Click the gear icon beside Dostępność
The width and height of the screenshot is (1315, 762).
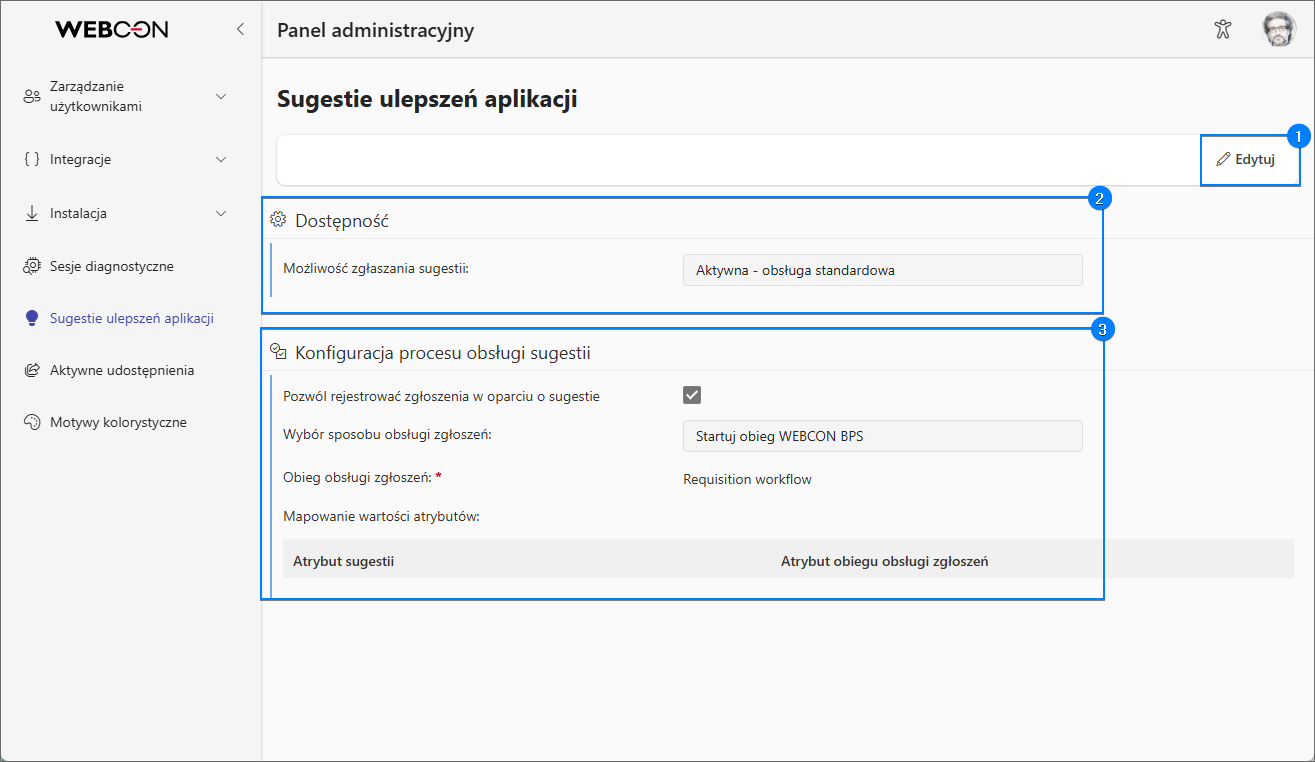pos(279,220)
